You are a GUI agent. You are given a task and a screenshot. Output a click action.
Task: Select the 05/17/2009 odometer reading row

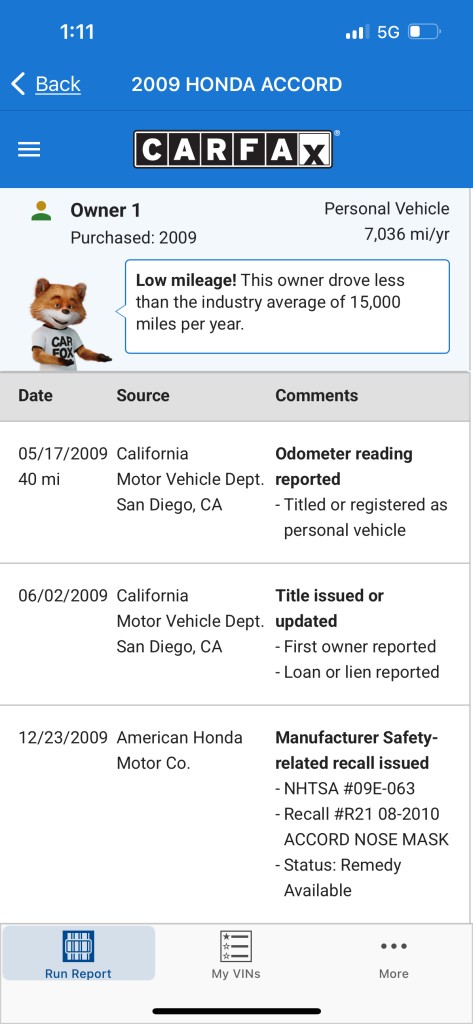tap(236, 492)
